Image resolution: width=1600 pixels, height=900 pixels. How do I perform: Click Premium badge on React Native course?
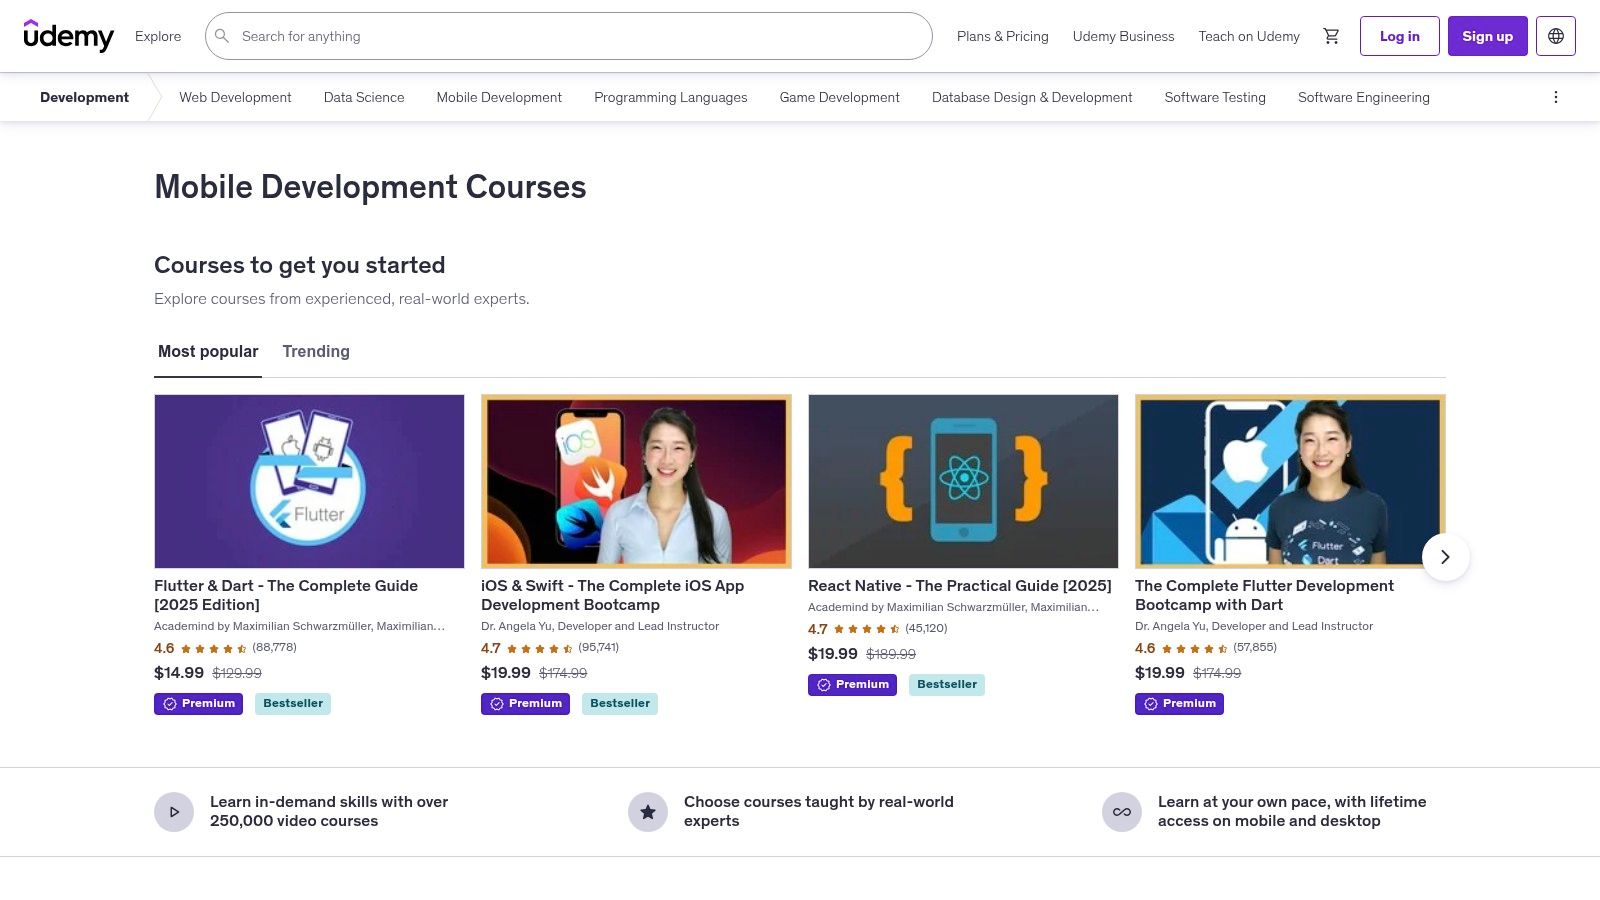852,685
